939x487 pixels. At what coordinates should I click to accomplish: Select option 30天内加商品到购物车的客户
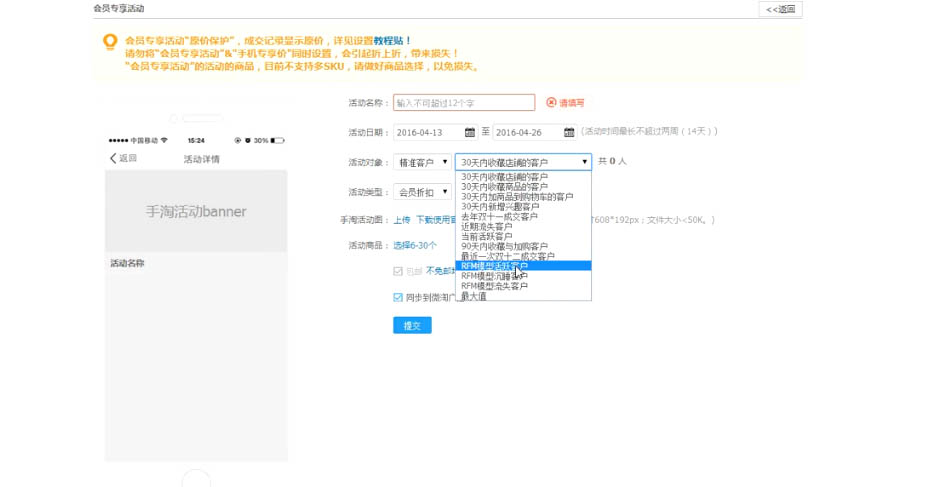523,196
